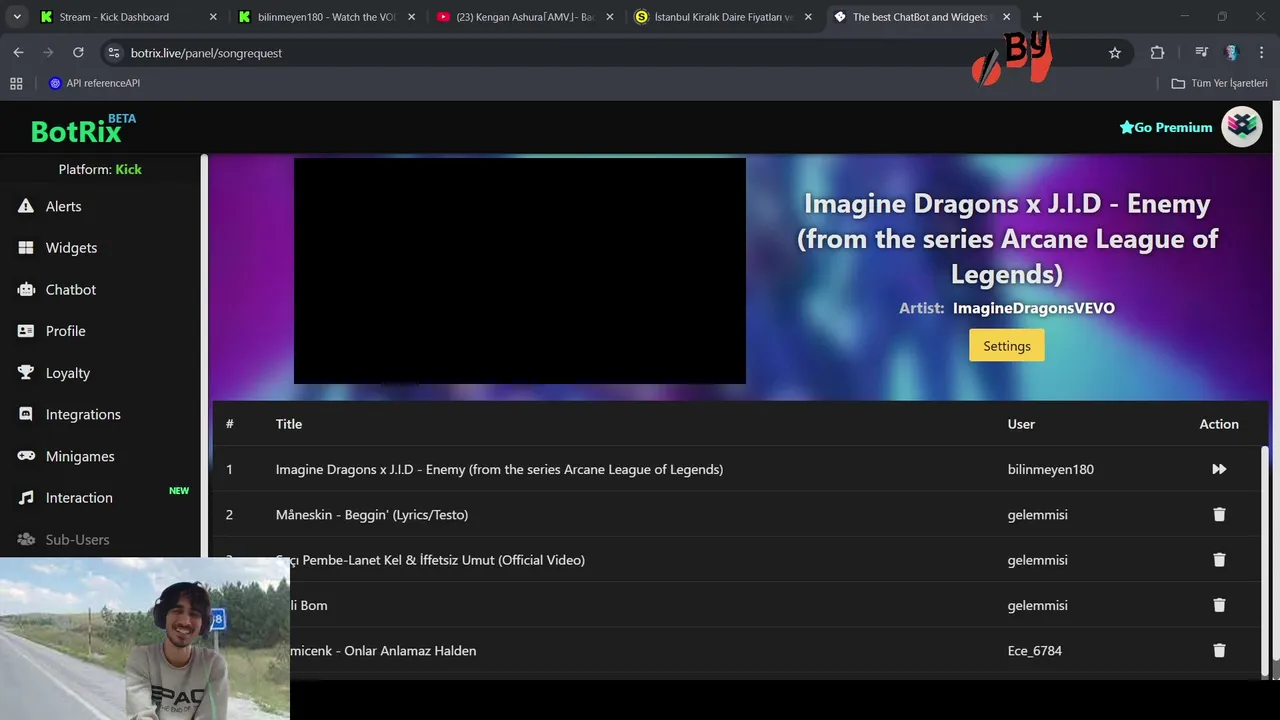Open the tab search dropdown

pyautogui.click(x=16, y=17)
